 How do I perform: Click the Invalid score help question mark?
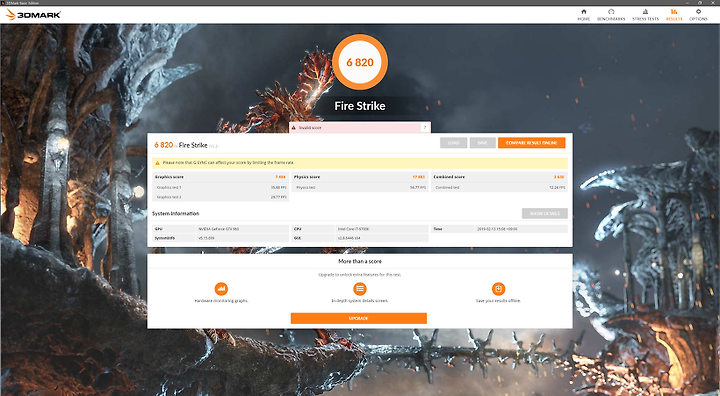(x=425, y=128)
